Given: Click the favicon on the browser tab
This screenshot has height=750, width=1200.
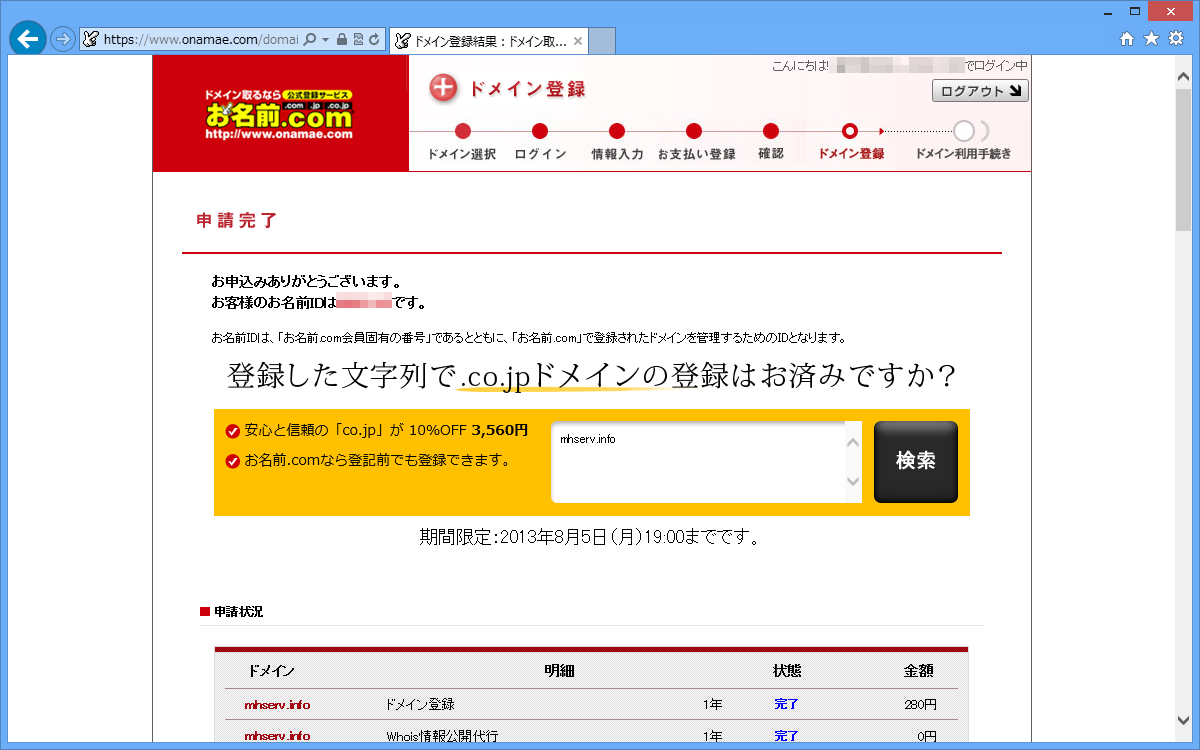Looking at the screenshot, I should (403, 40).
